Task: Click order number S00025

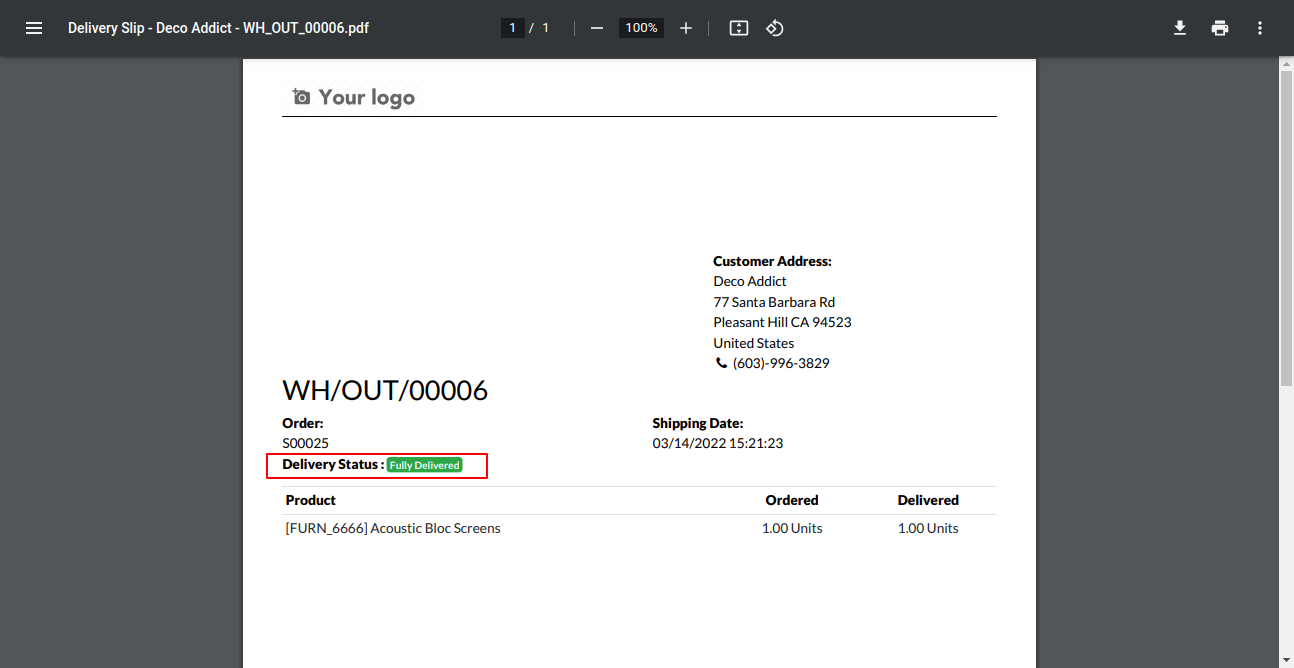Action: click(306, 443)
